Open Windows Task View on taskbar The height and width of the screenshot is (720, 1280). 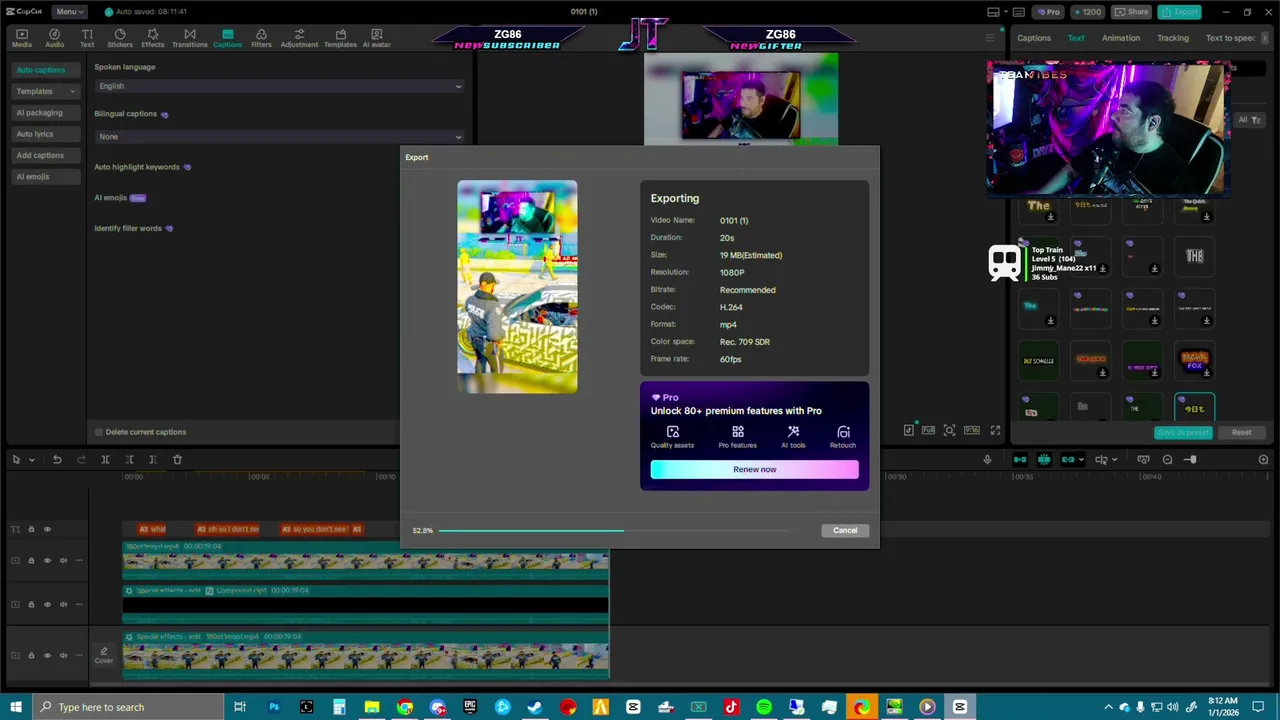240,707
